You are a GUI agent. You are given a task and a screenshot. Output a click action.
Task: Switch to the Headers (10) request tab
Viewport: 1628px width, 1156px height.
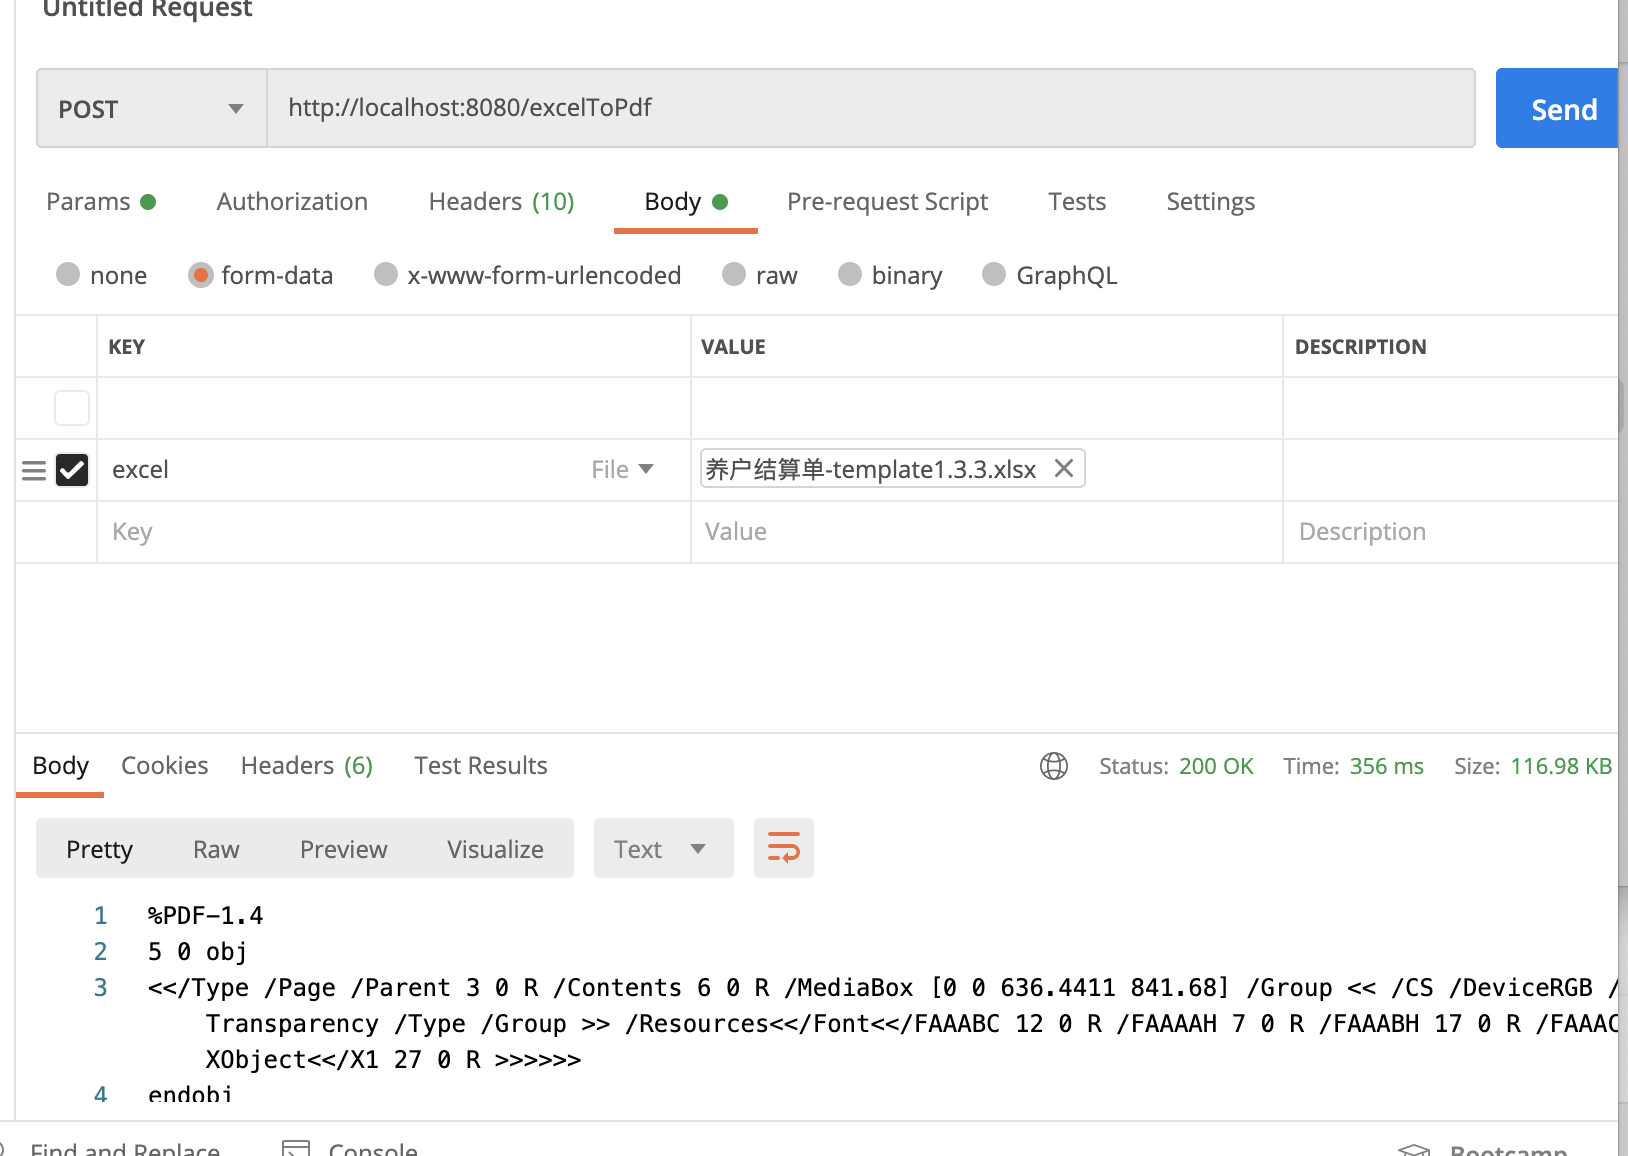pyautogui.click(x=500, y=201)
